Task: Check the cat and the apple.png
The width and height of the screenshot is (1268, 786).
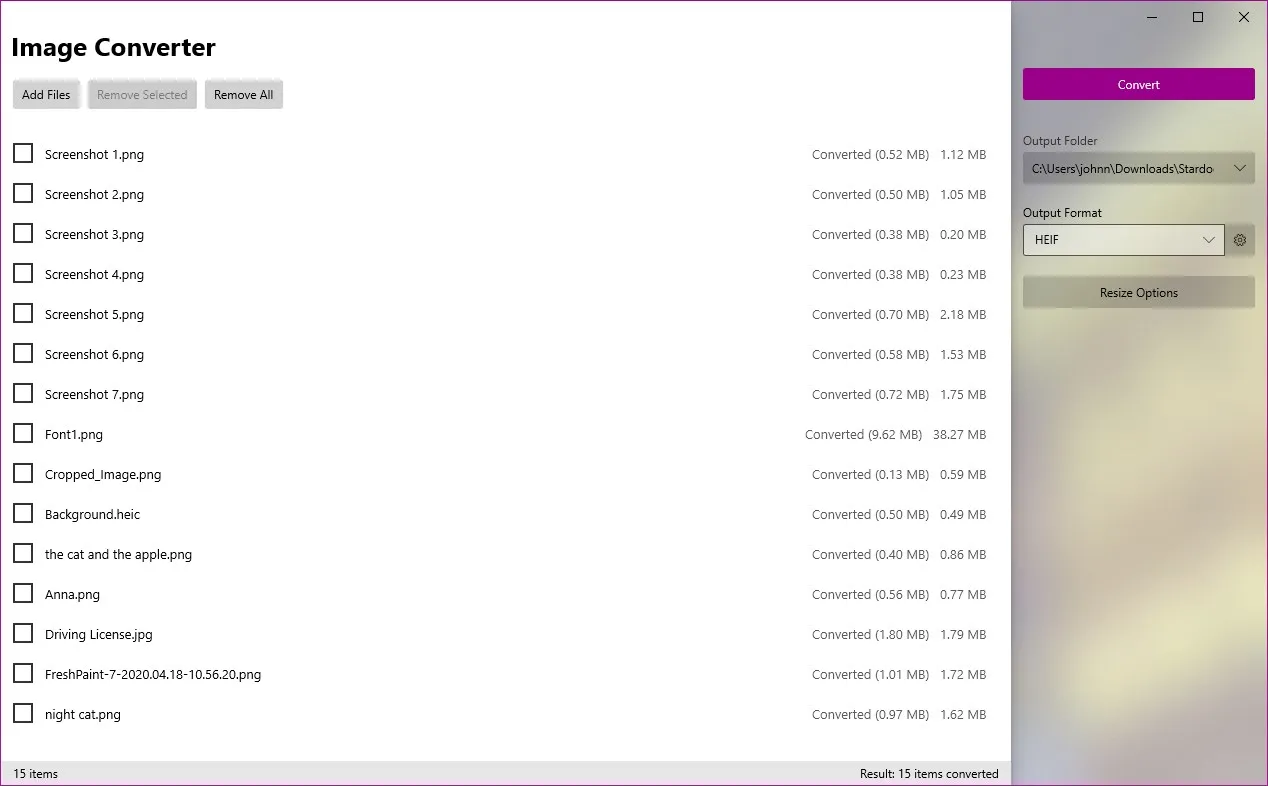Action: (x=23, y=553)
